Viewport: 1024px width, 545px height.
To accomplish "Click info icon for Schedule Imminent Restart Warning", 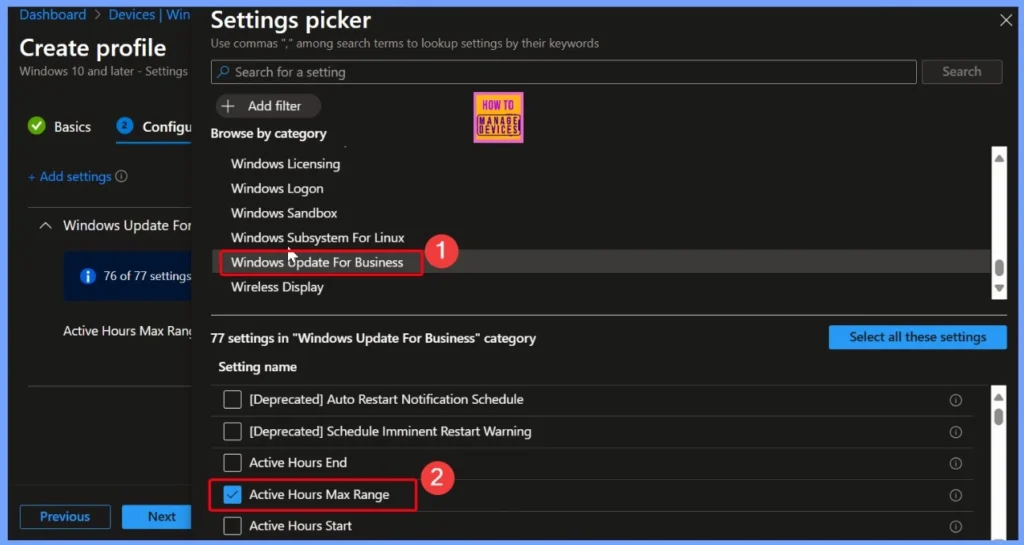I will click(955, 432).
